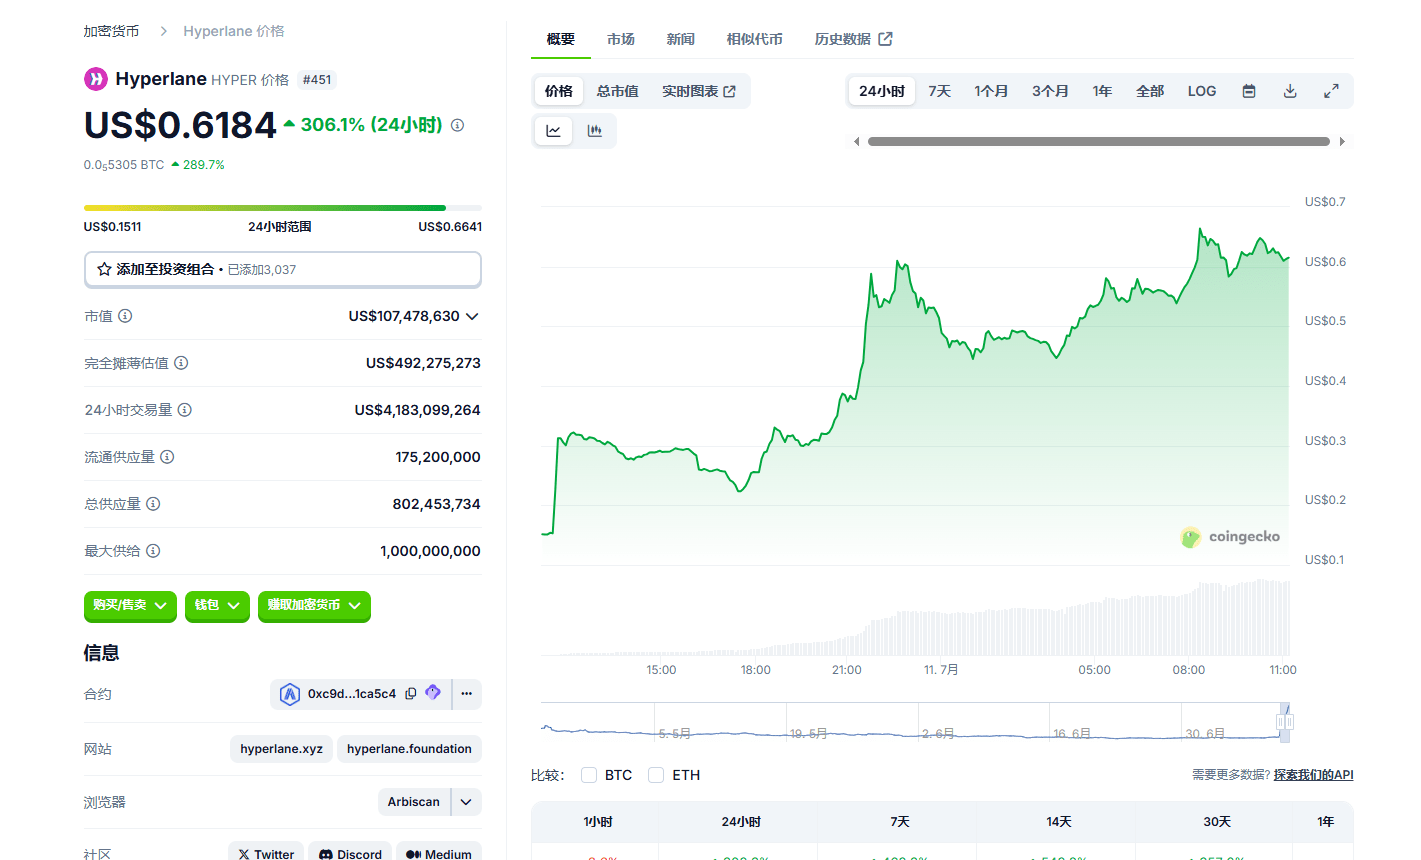Open hyperlane.xyz website link

281,749
